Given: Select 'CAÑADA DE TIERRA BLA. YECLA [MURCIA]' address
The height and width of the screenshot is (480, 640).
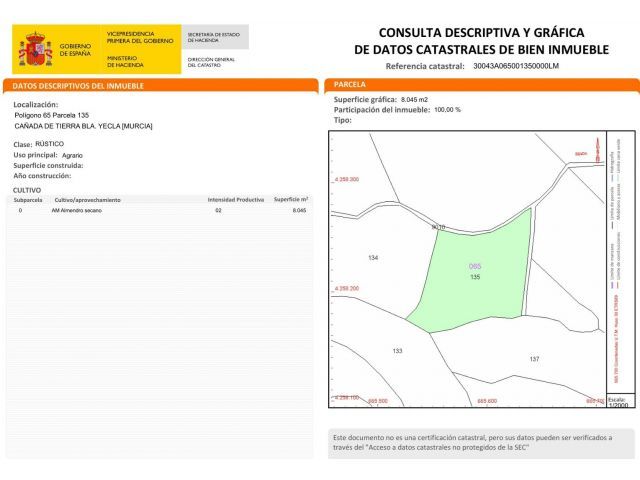Looking at the screenshot, I should pyautogui.click(x=83, y=126).
